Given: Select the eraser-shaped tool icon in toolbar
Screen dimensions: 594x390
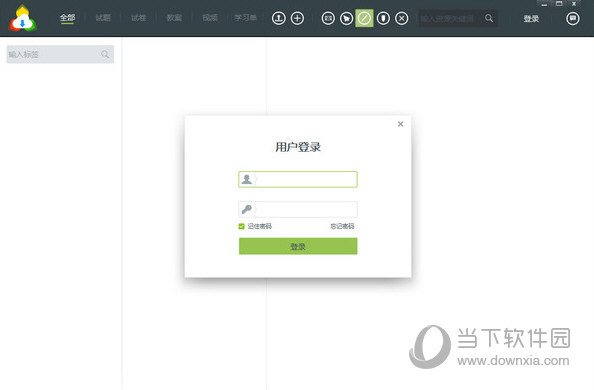Looking at the screenshot, I should click(x=383, y=18).
